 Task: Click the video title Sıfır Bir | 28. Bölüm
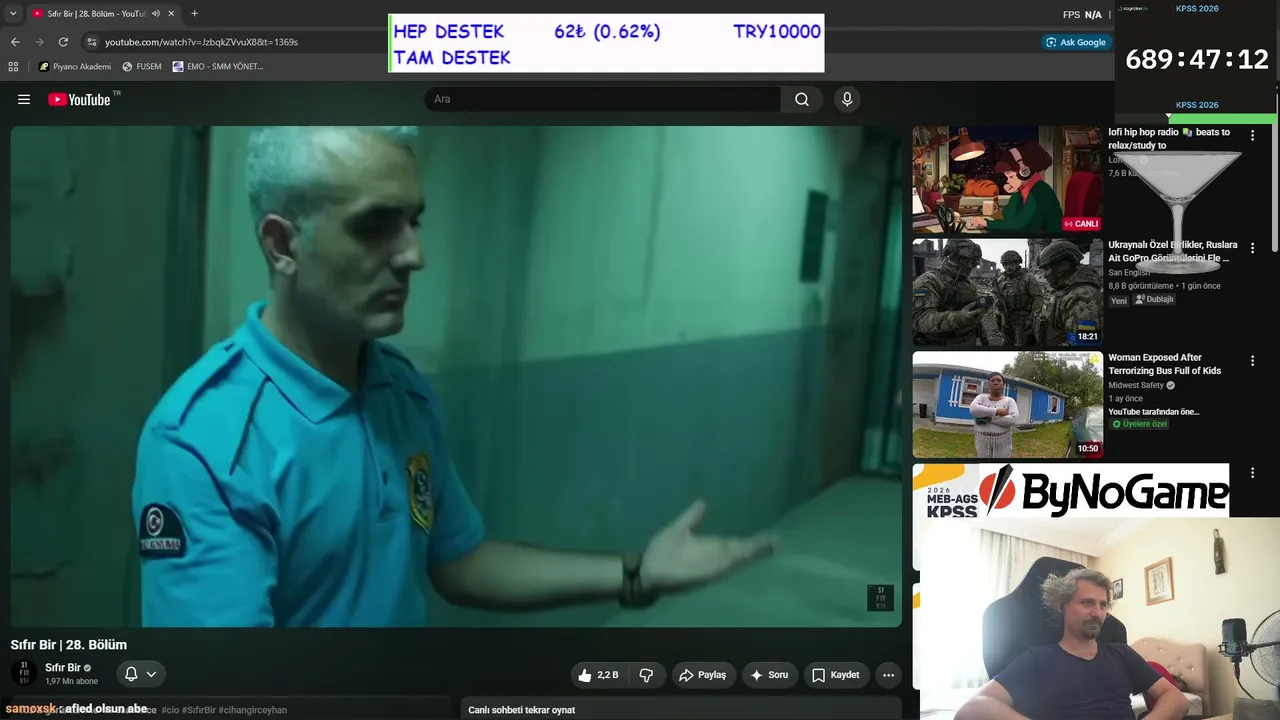coord(69,645)
